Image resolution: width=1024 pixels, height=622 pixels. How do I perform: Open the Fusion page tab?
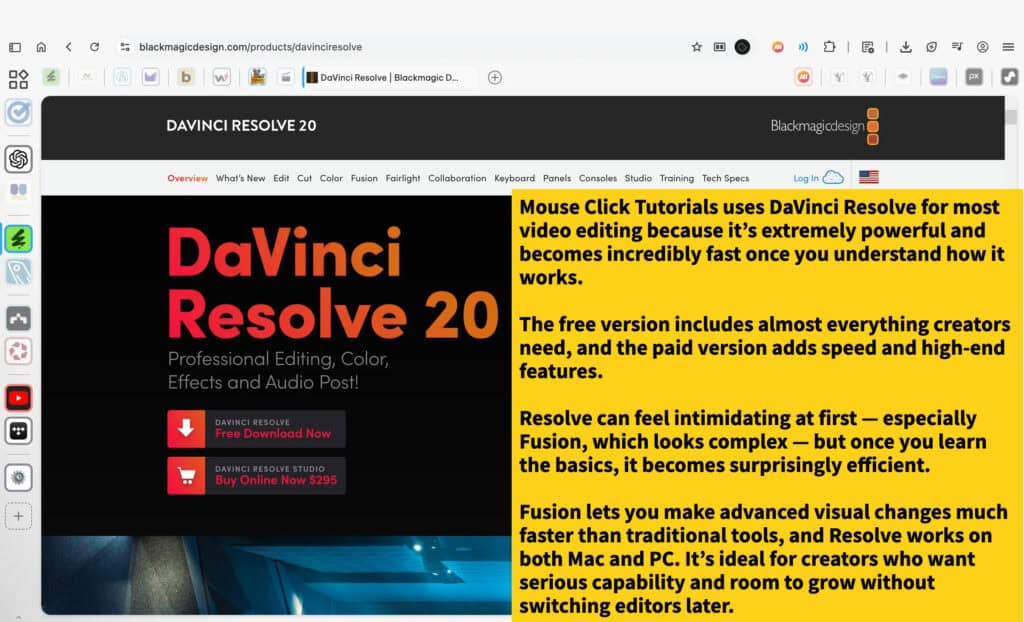tap(364, 178)
